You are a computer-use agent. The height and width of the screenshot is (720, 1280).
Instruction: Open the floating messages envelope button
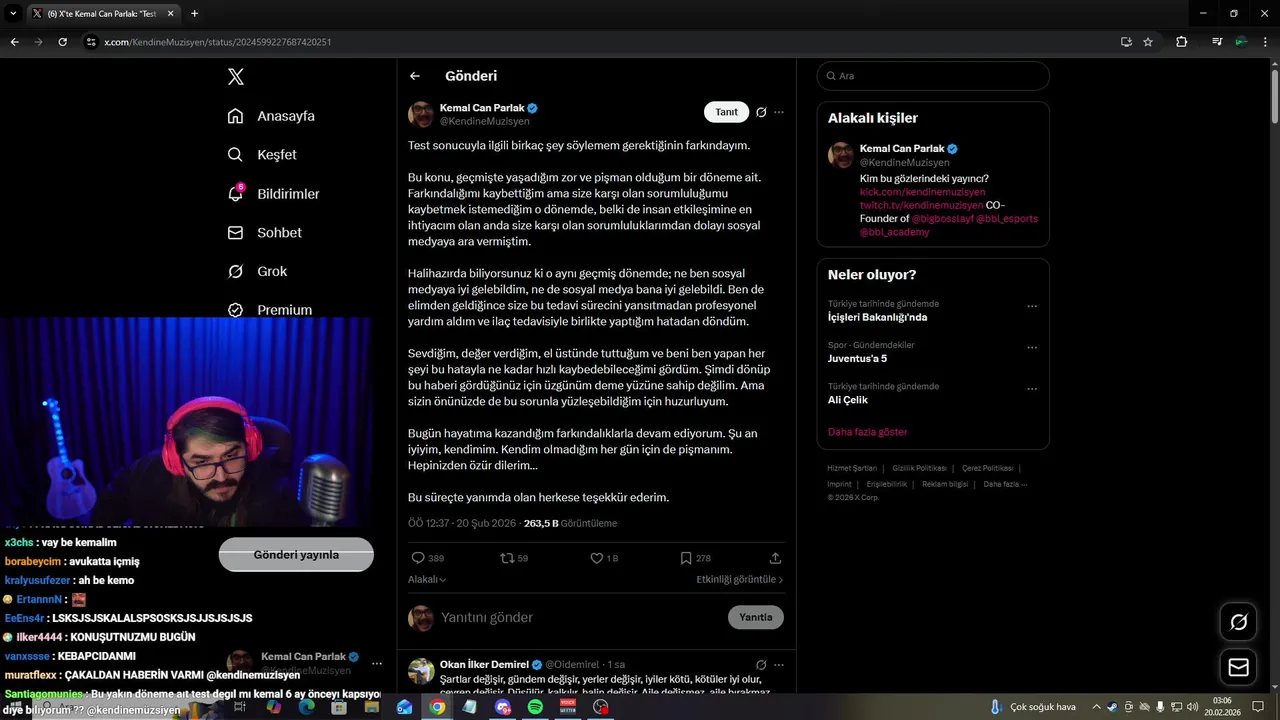coord(1239,667)
